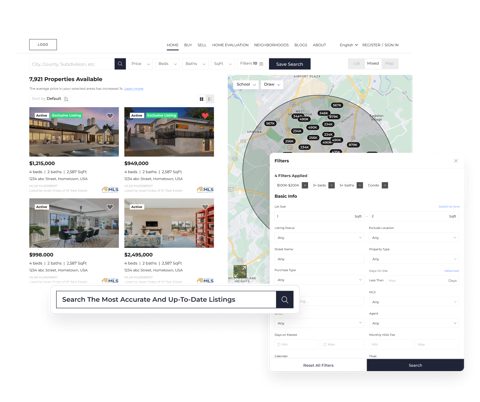
Task: Open NEIGHBORHOODS in the navigation
Action: pos(271,45)
